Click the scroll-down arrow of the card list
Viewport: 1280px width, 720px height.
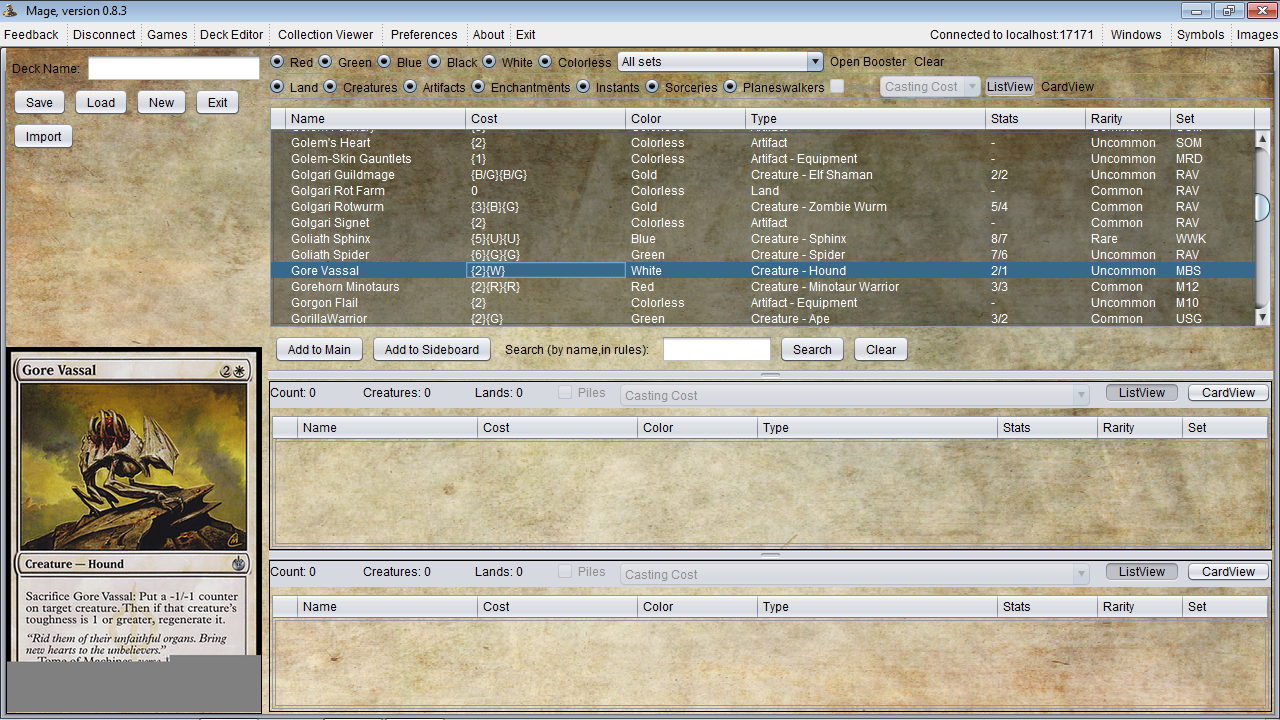tap(1262, 317)
